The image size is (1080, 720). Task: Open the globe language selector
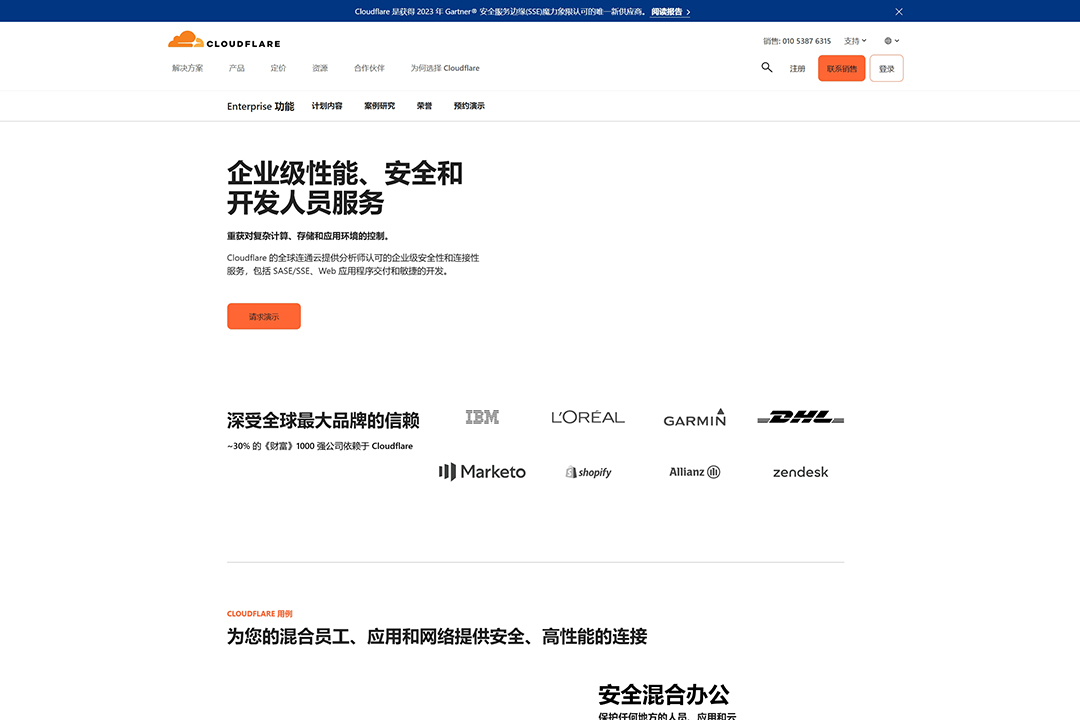tap(891, 41)
